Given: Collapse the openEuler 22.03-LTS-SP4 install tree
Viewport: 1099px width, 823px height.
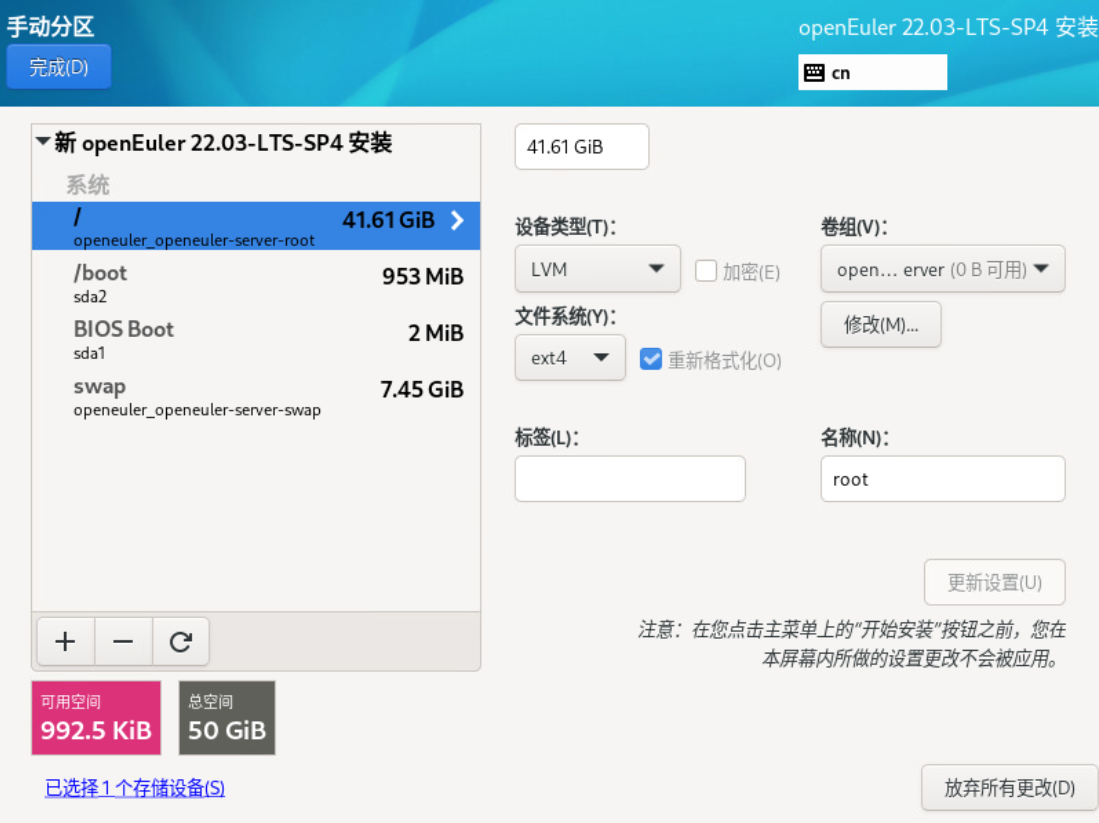Looking at the screenshot, I should (x=42, y=142).
